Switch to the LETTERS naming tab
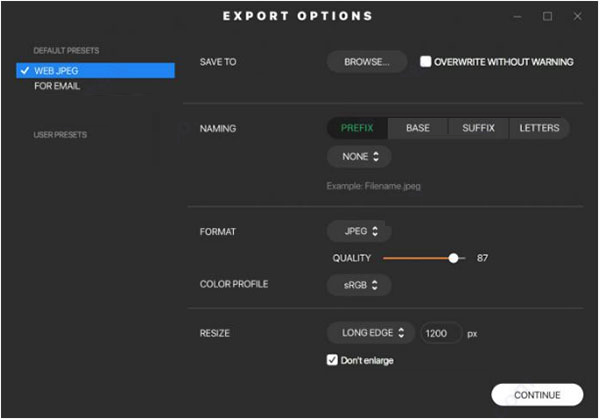 (539, 128)
